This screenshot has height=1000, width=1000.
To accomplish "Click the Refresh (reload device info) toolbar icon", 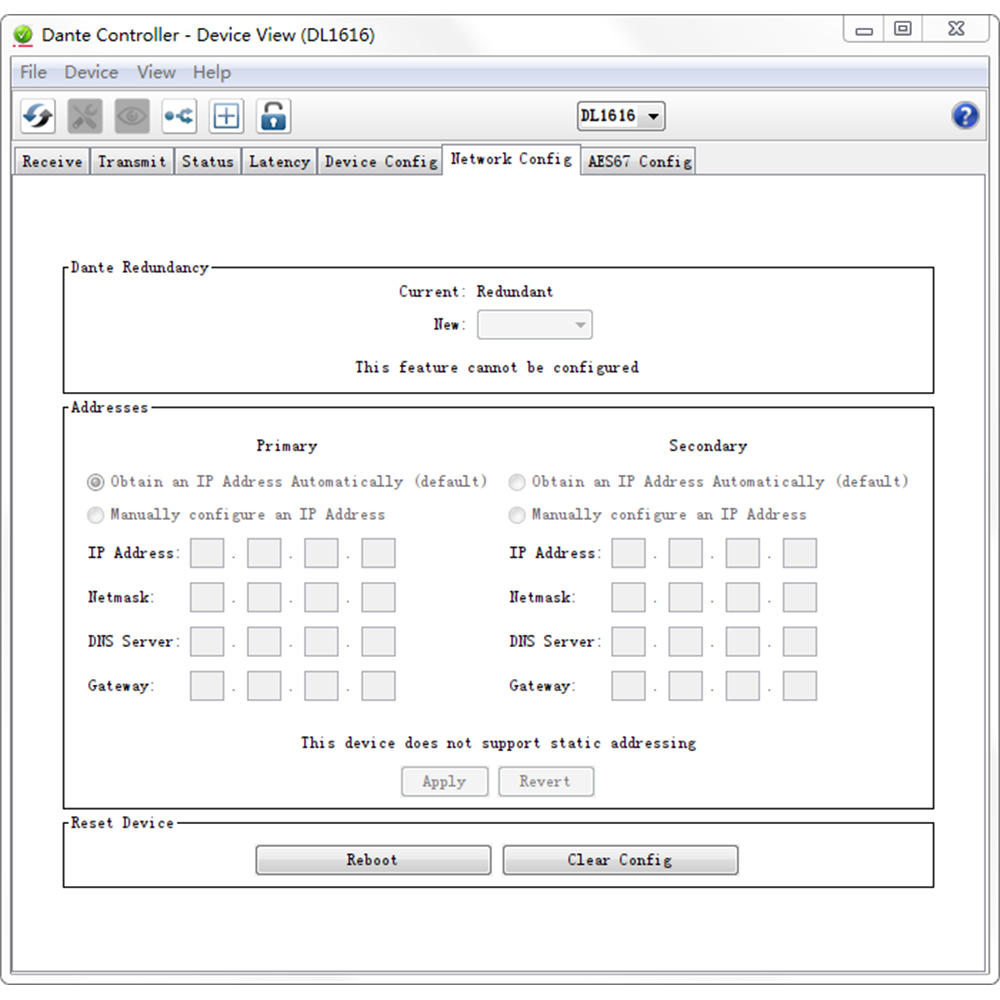I will pos(38,116).
